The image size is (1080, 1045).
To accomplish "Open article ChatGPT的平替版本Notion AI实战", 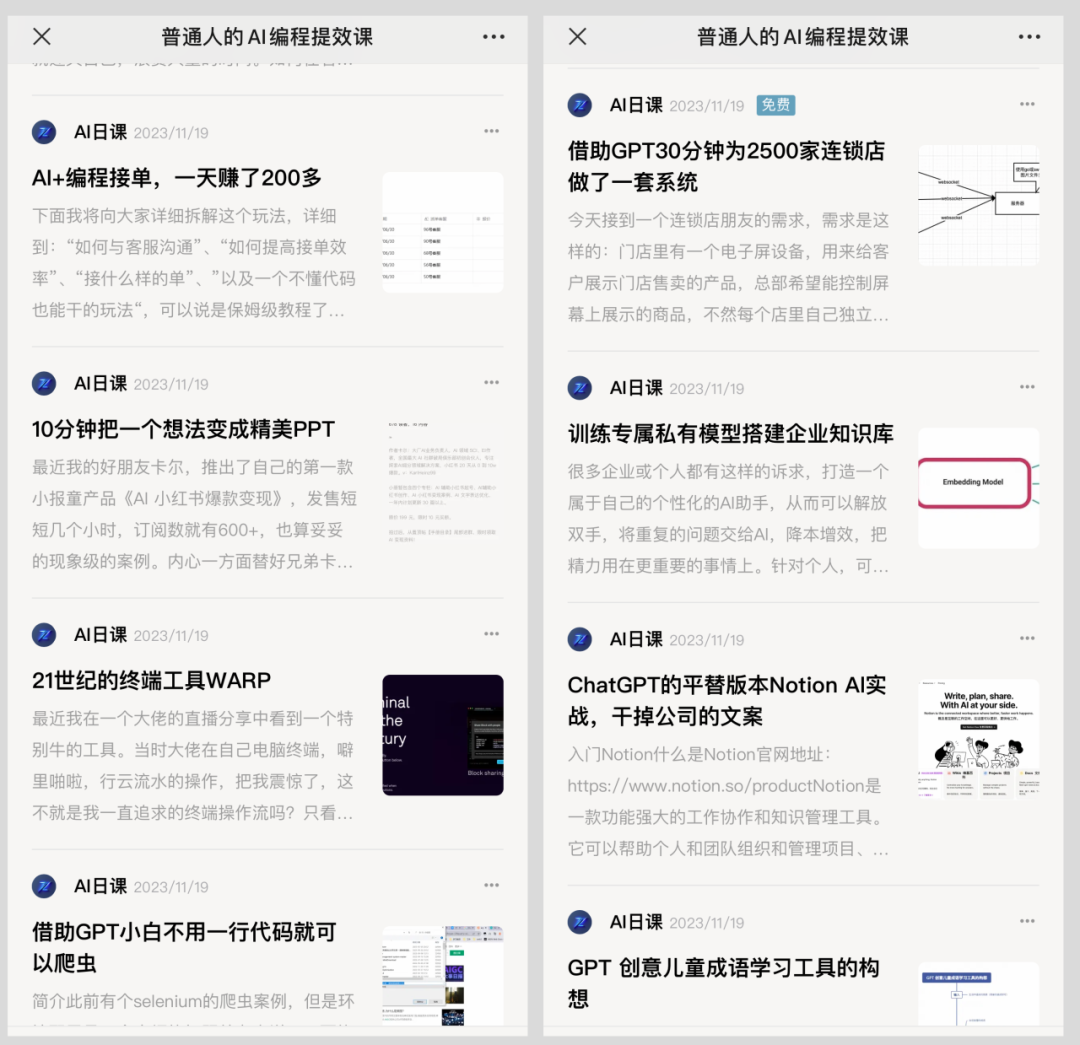I will click(x=727, y=701).
